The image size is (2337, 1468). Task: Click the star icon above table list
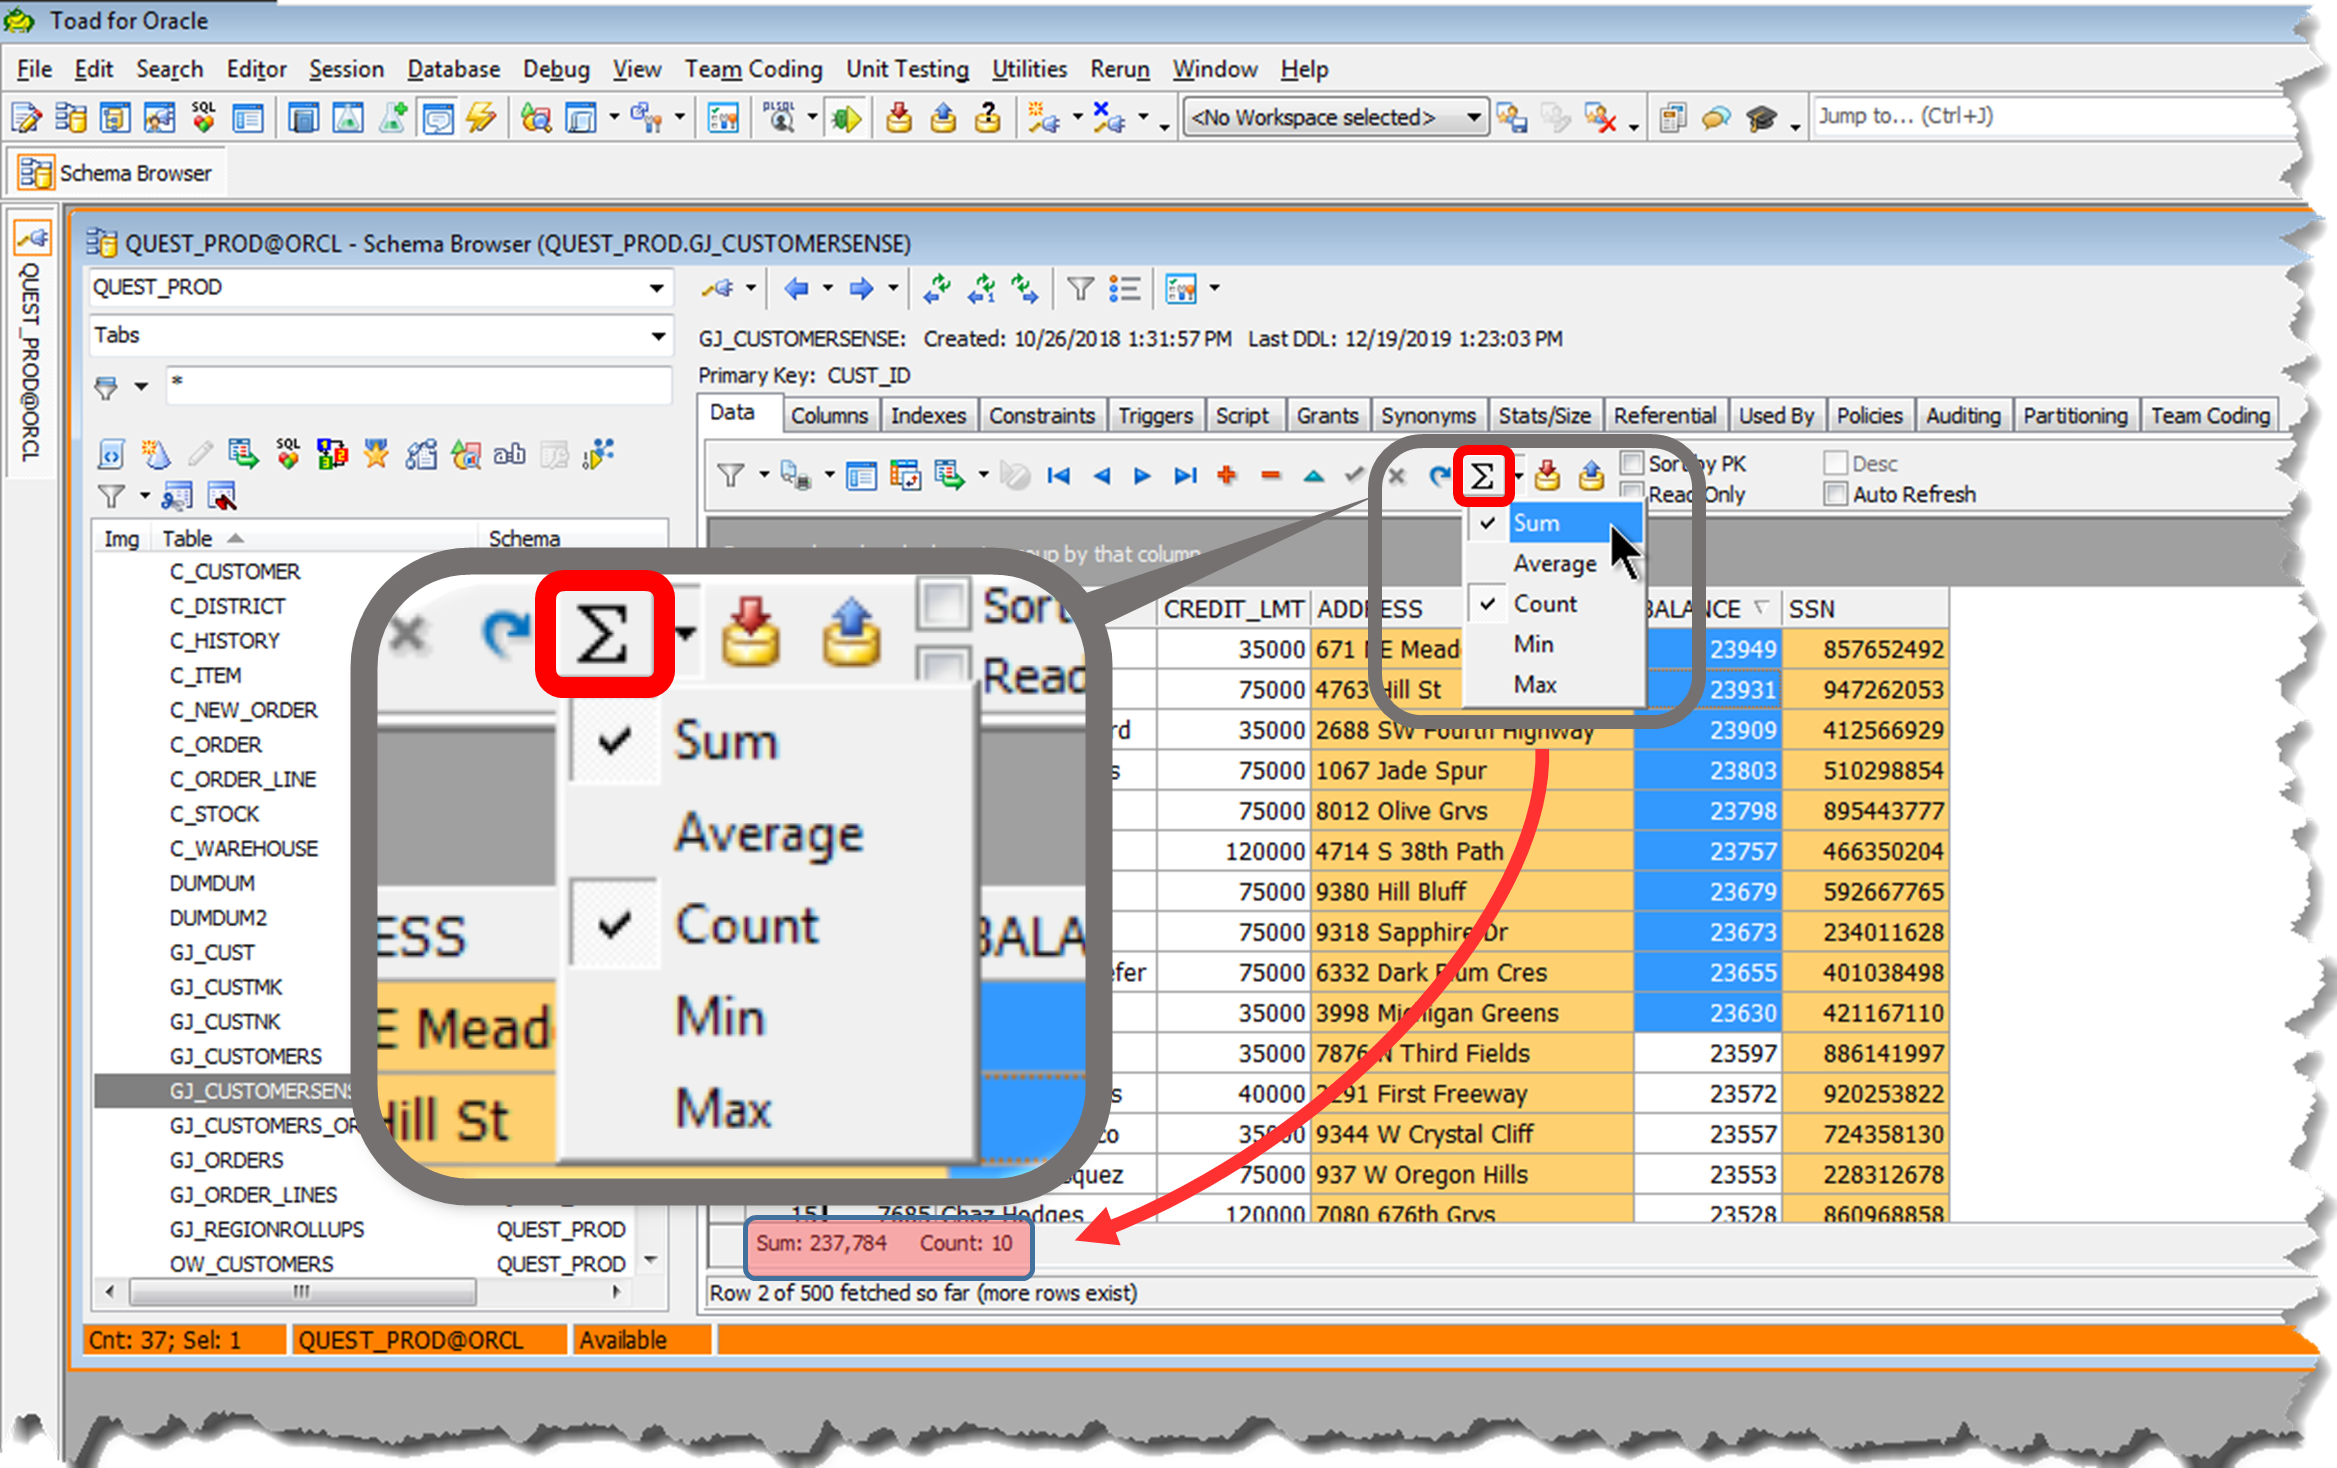[x=376, y=454]
